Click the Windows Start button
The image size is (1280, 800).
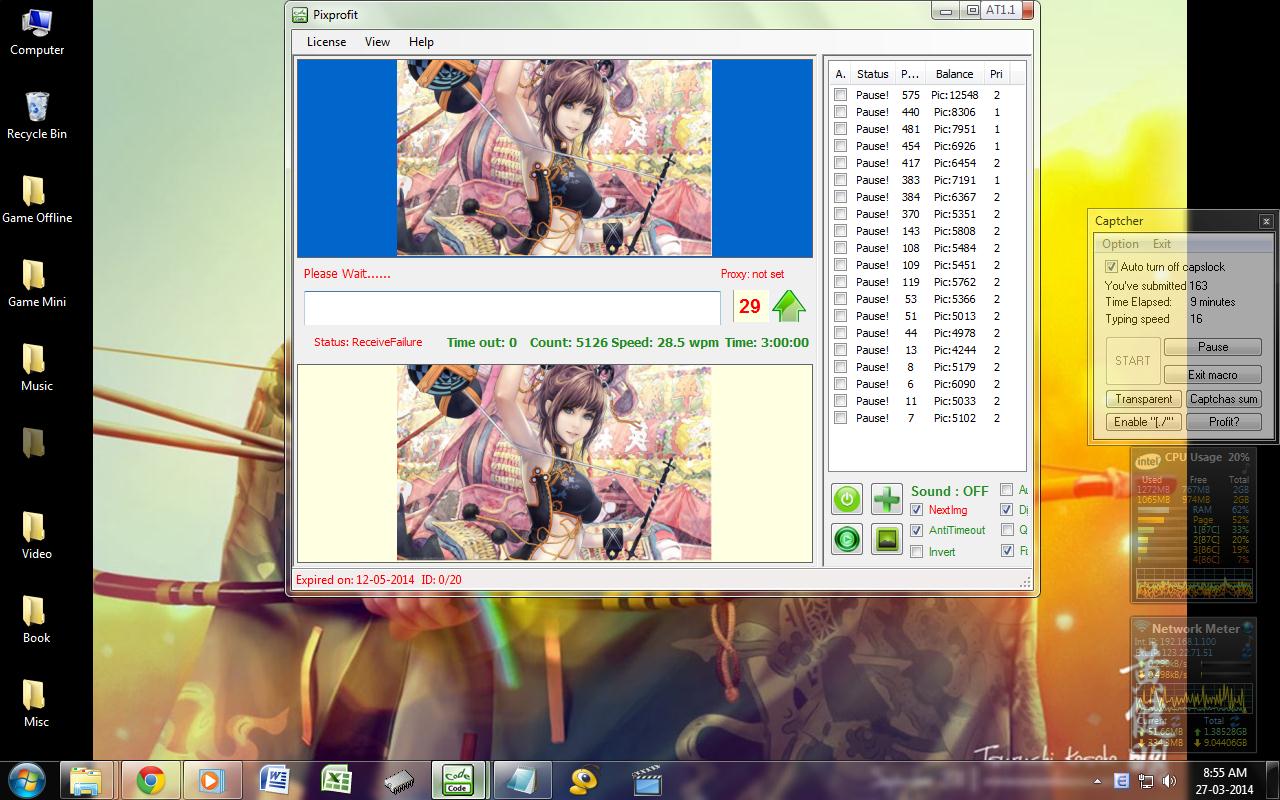[27, 779]
